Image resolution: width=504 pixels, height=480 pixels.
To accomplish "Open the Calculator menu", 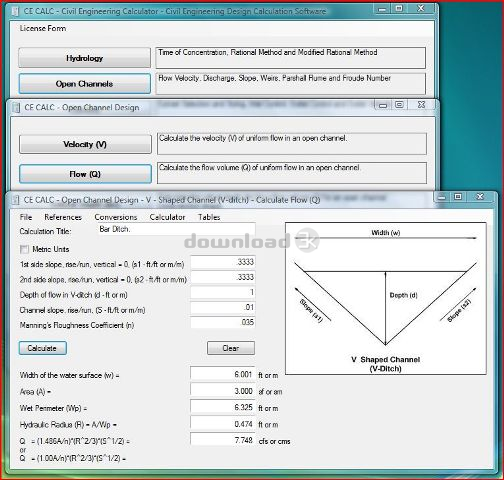I will click(x=167, y=217).
